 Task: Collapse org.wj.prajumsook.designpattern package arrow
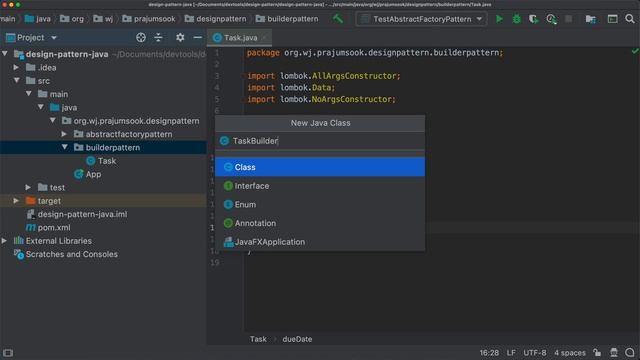53,121
